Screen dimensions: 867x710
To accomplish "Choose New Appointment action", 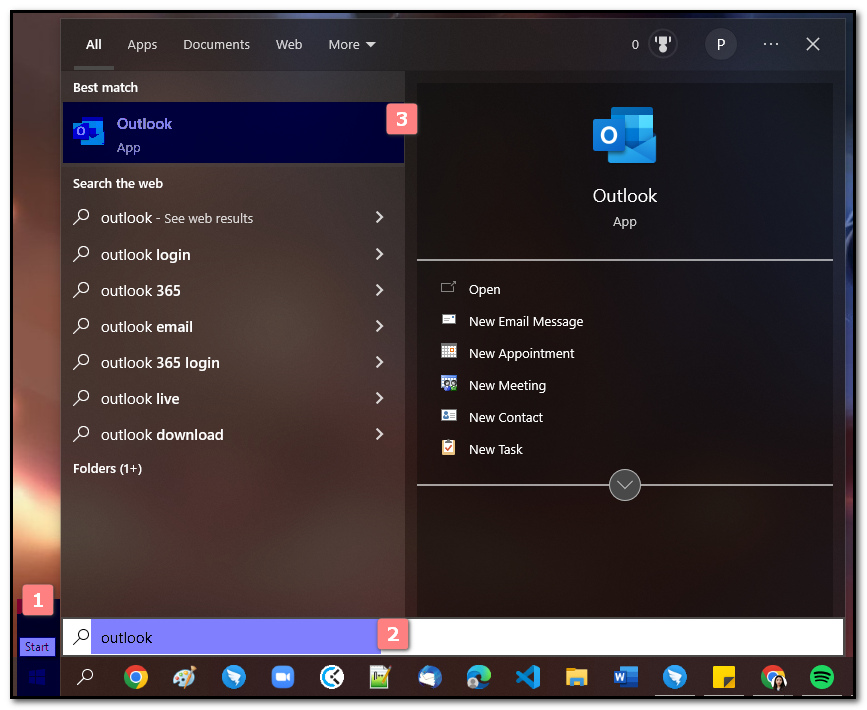I will pos(521,353).
